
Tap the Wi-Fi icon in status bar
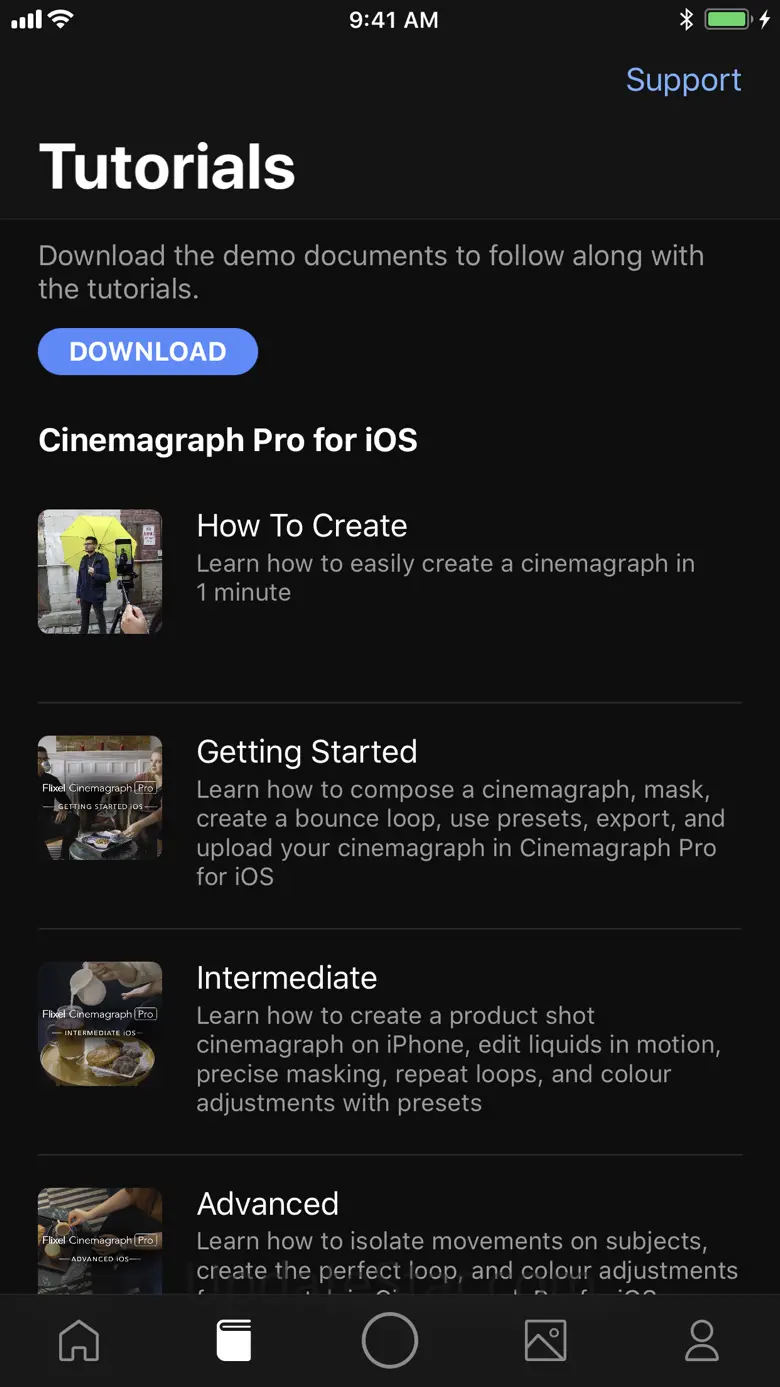coord(61,20)
